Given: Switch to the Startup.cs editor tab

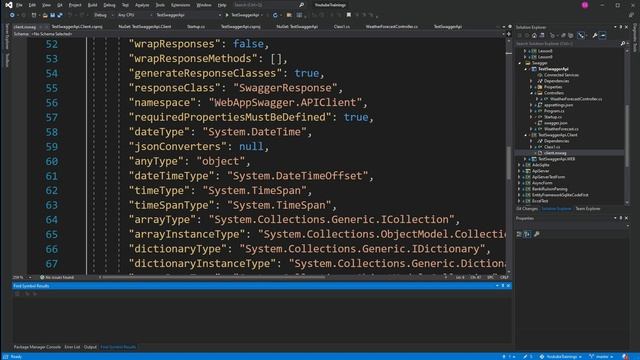Looking at the screenshot, I should (x=196, y=27).
